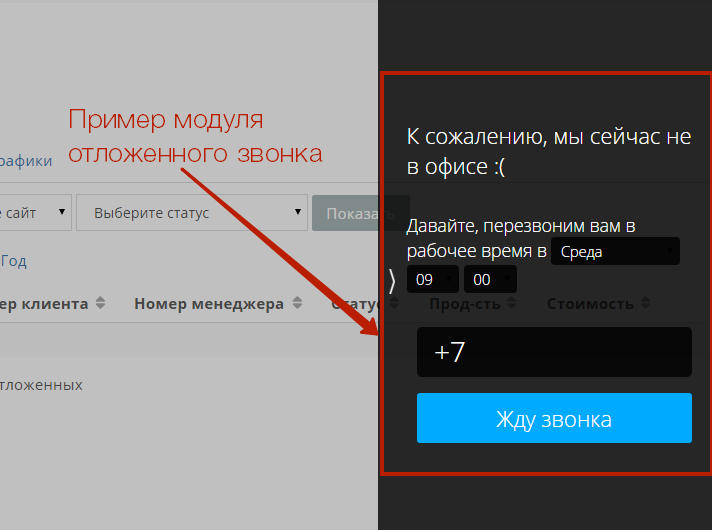Sort by 'Номер менеджера' column
The height and width of the screenshot is (530, 712).
[x=218, y=303]
